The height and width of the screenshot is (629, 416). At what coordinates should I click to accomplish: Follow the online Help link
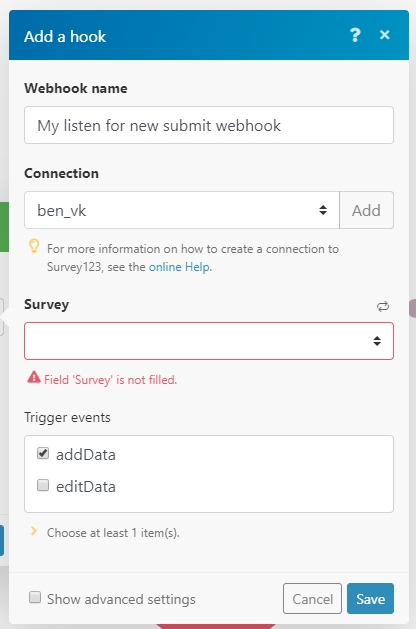pyautogui.click(x=179, y=267)
